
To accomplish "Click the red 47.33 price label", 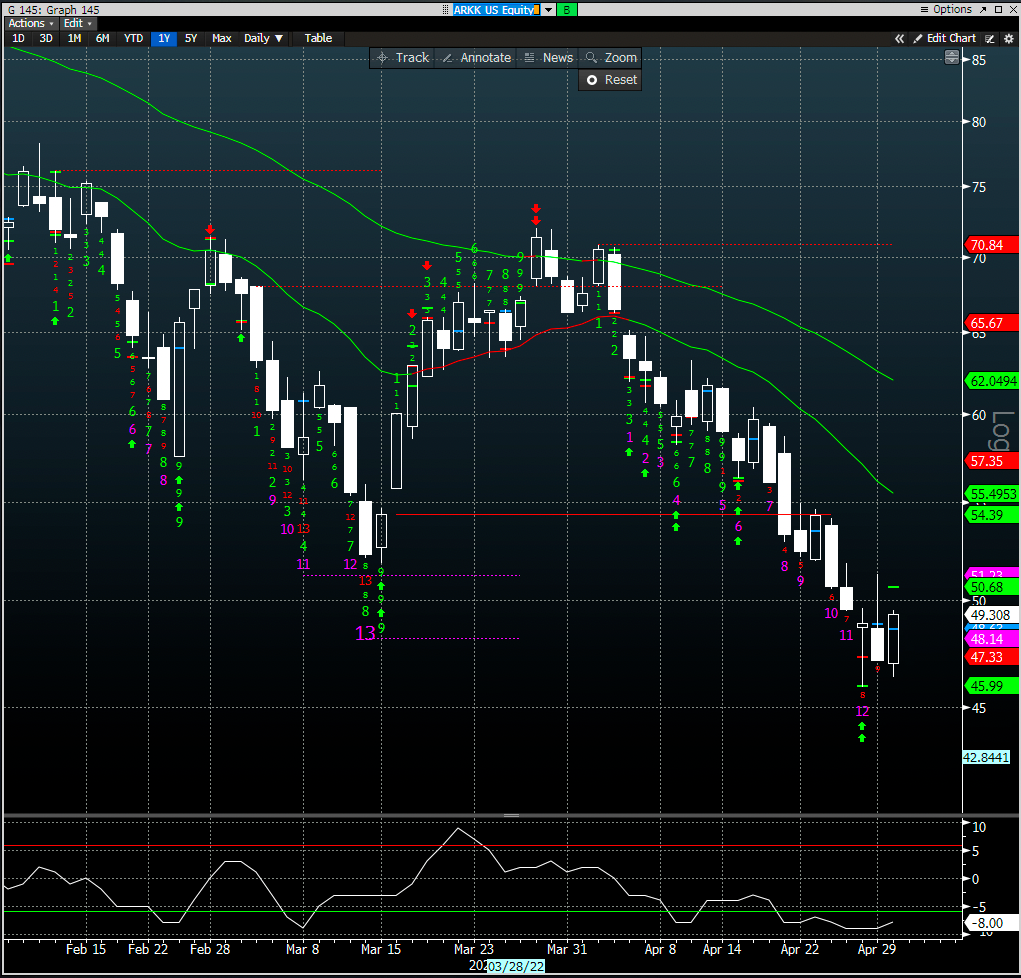I will (990, 657).
